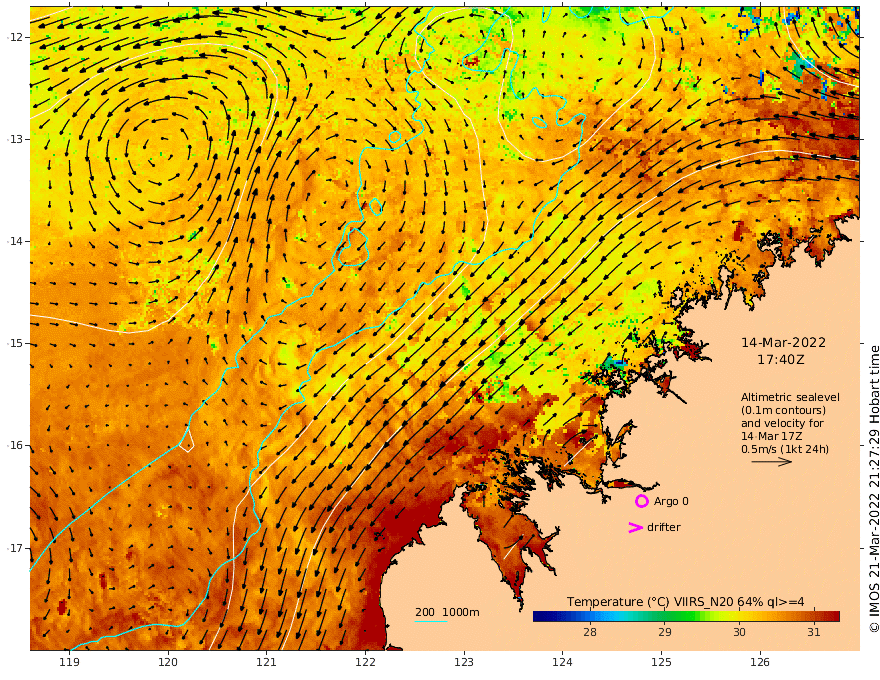Click the '0.5m/s (1kt 24h)' scale label
880x680 pixels.
(x=785, y=449)
